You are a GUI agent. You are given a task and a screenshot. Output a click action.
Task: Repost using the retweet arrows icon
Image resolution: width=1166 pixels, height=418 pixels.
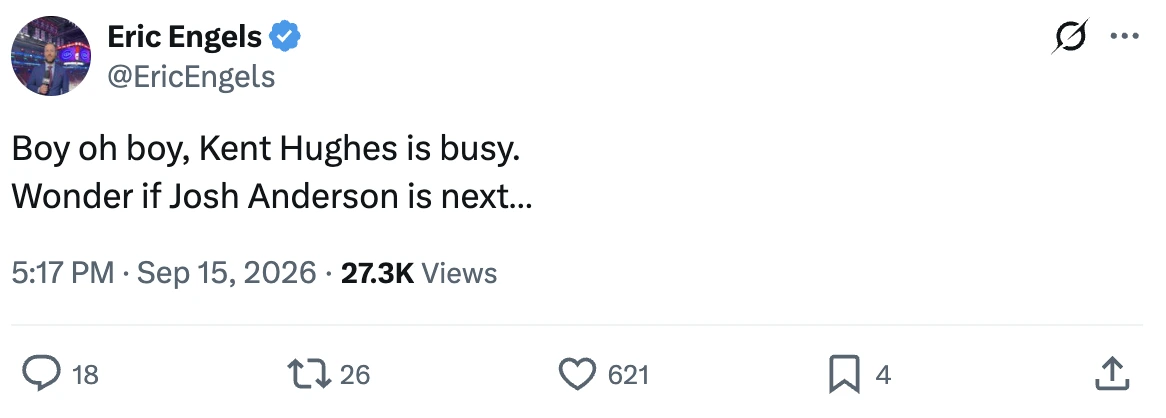(x=309, y=374)
